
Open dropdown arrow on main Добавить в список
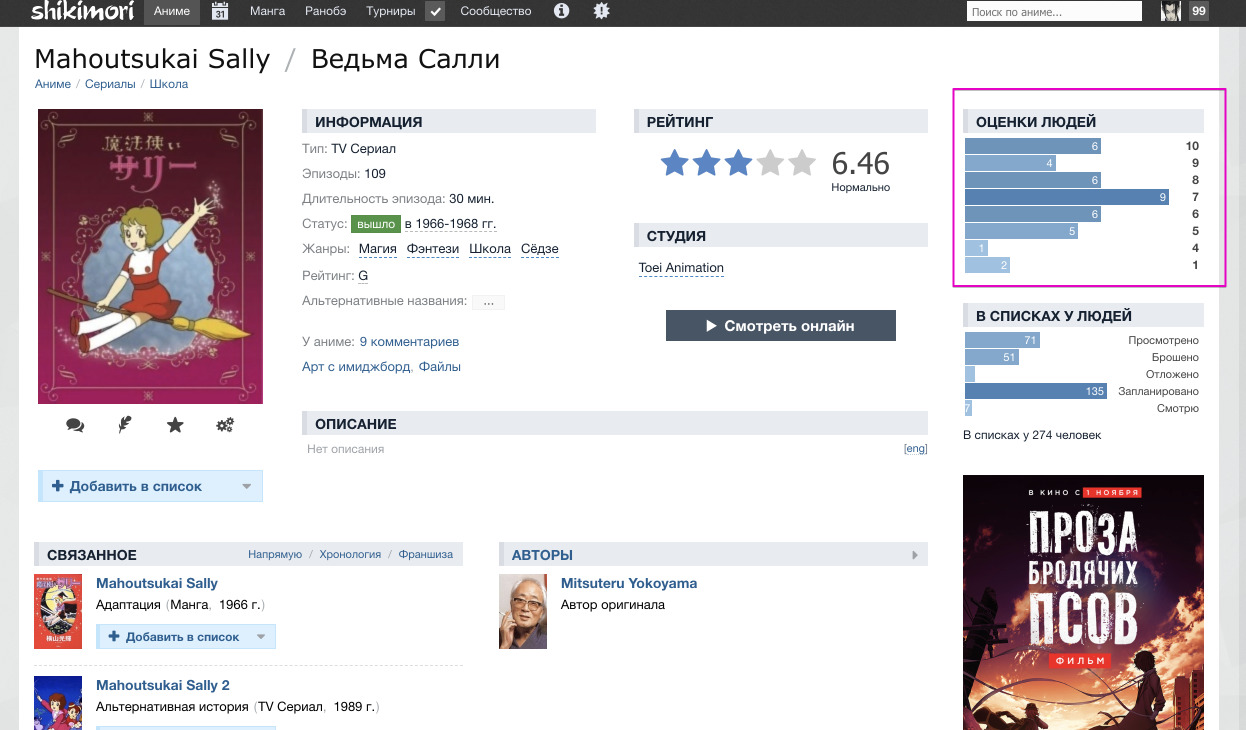(x=246, y=487)
